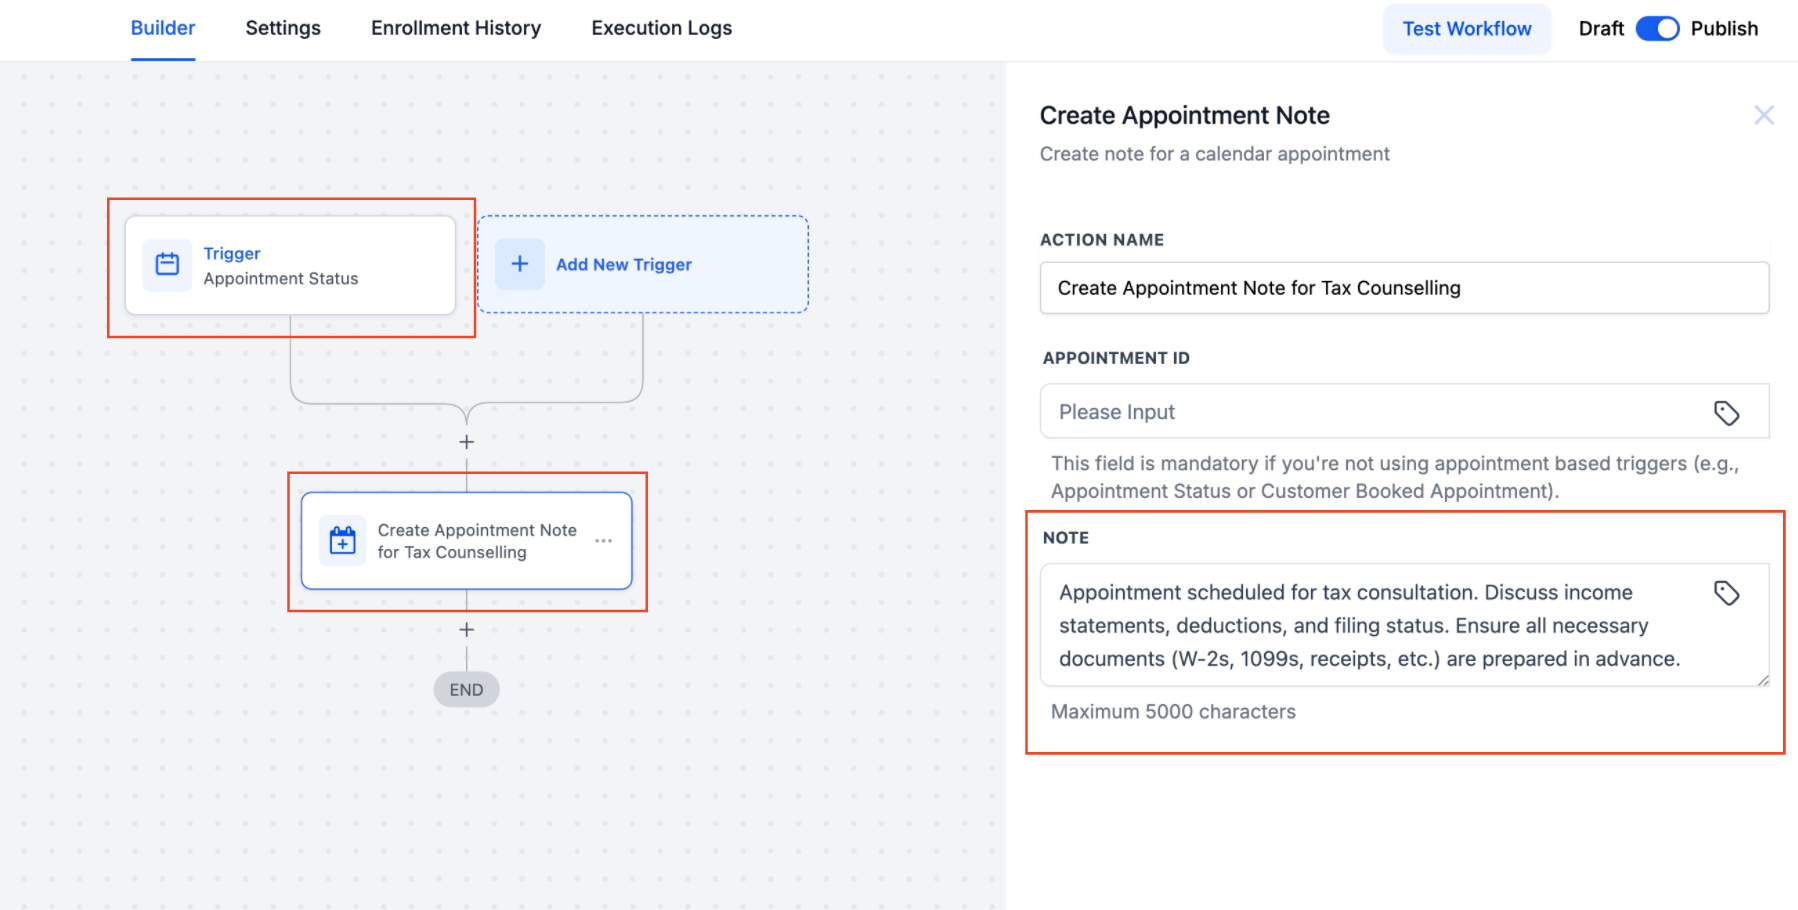The width and height of the screenshot is (1798, 910).
Task: Click inside the Note text area
Action: (1370, 625)
